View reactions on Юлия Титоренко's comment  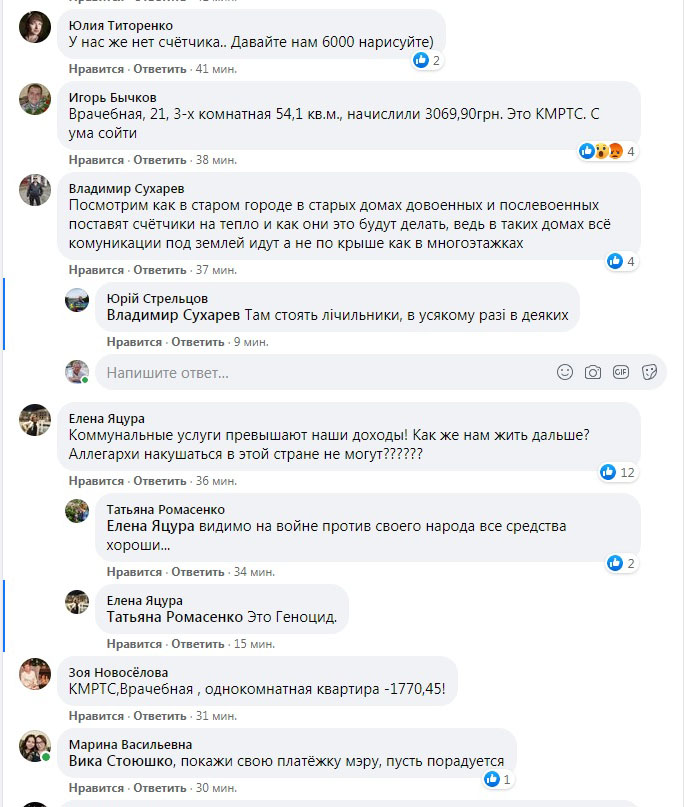coord(427,61)
